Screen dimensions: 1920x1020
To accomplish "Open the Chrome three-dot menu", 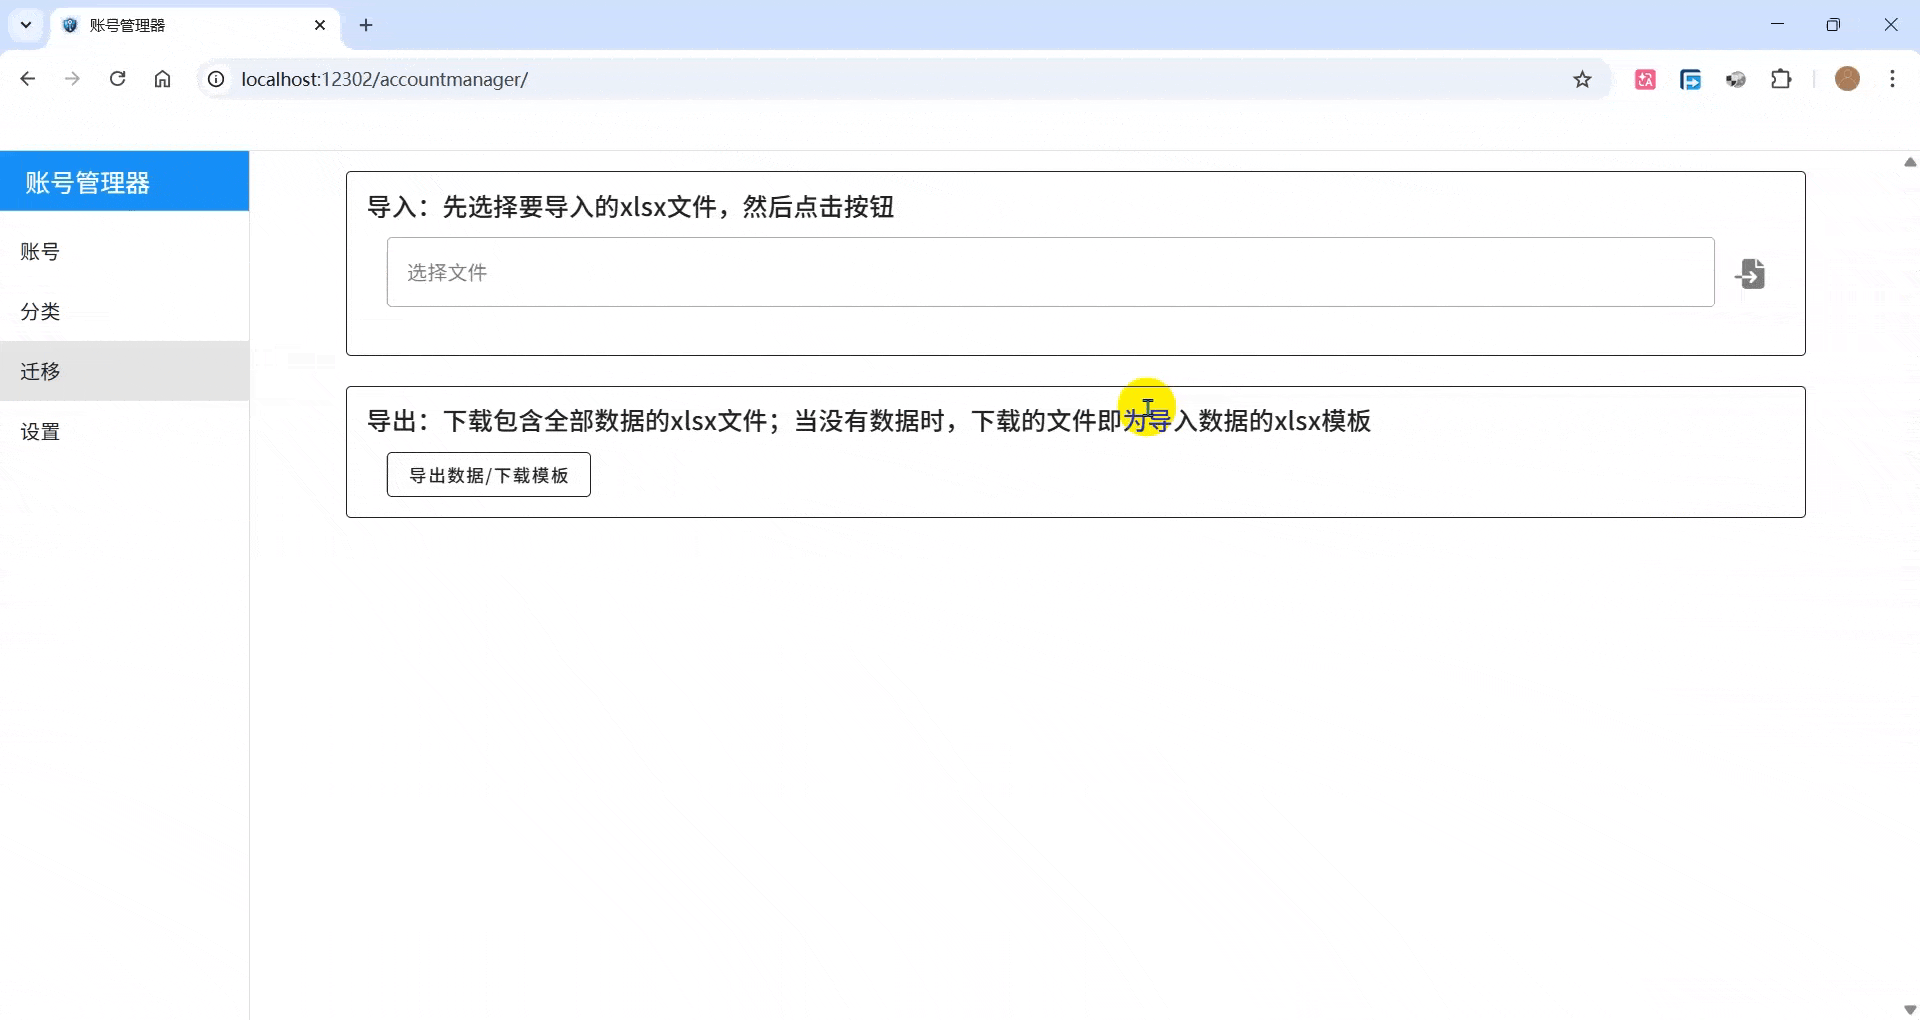I will coord(1892,79).
